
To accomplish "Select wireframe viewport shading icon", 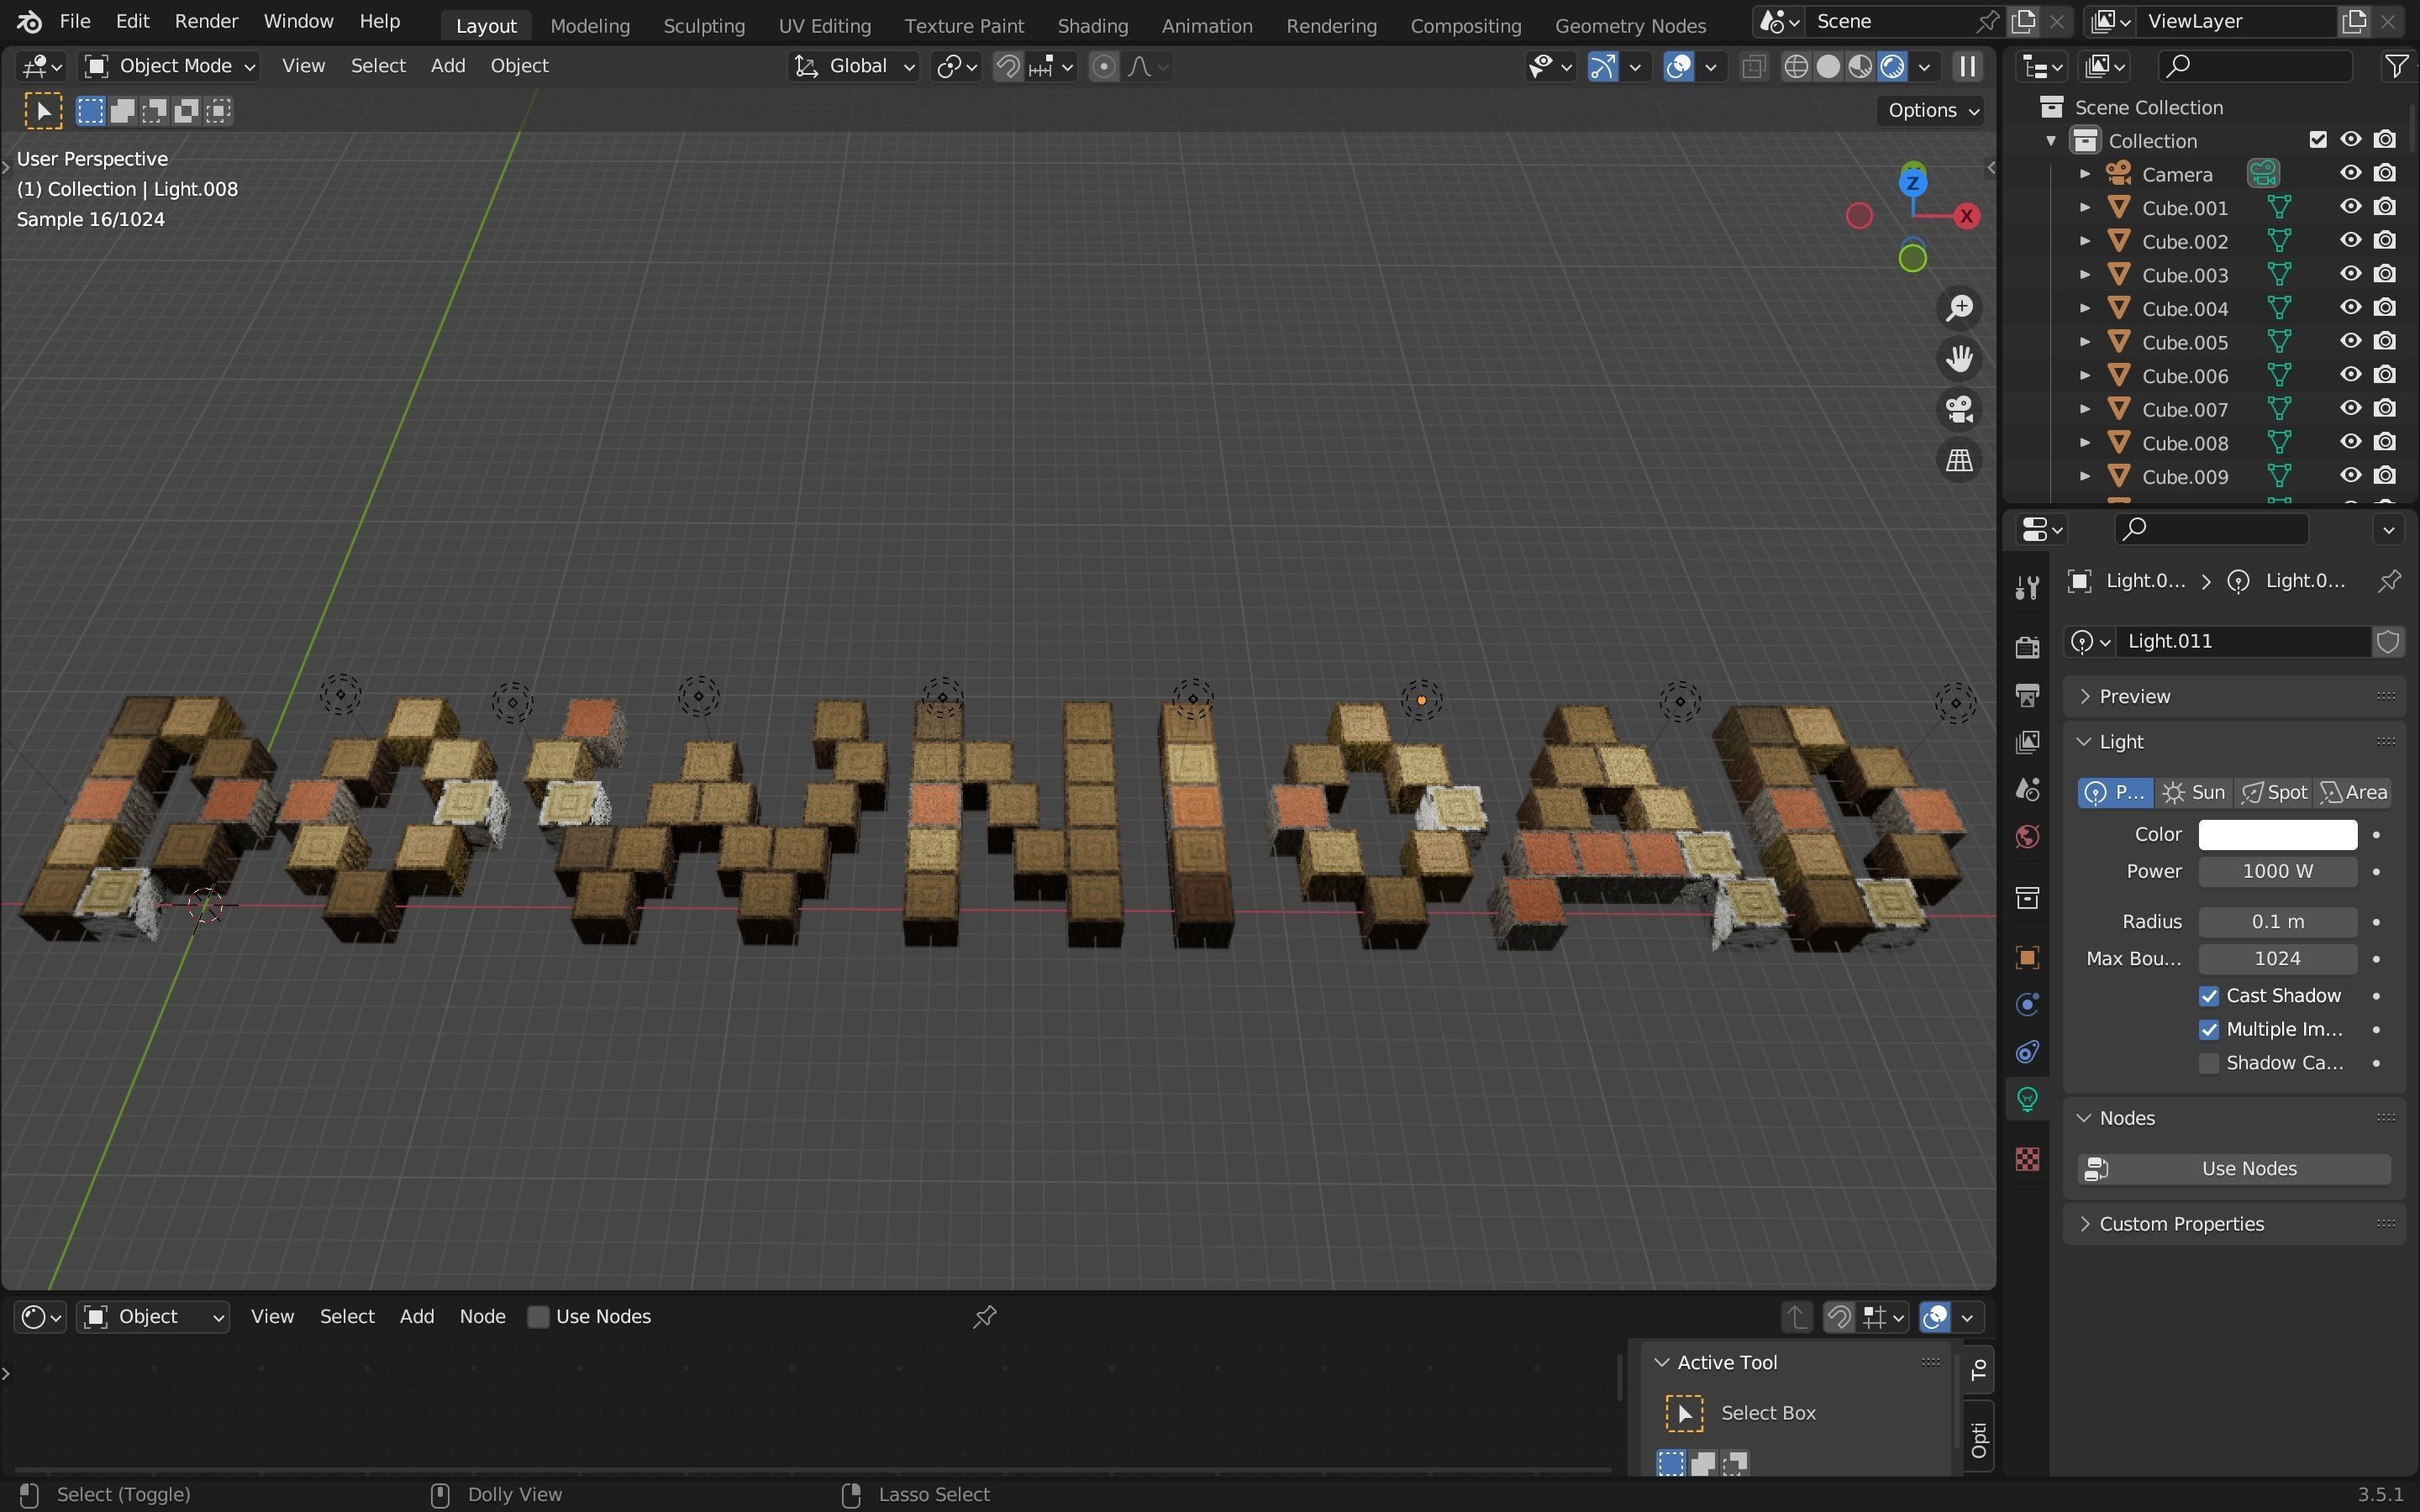I will click(x=1796, y=67).
